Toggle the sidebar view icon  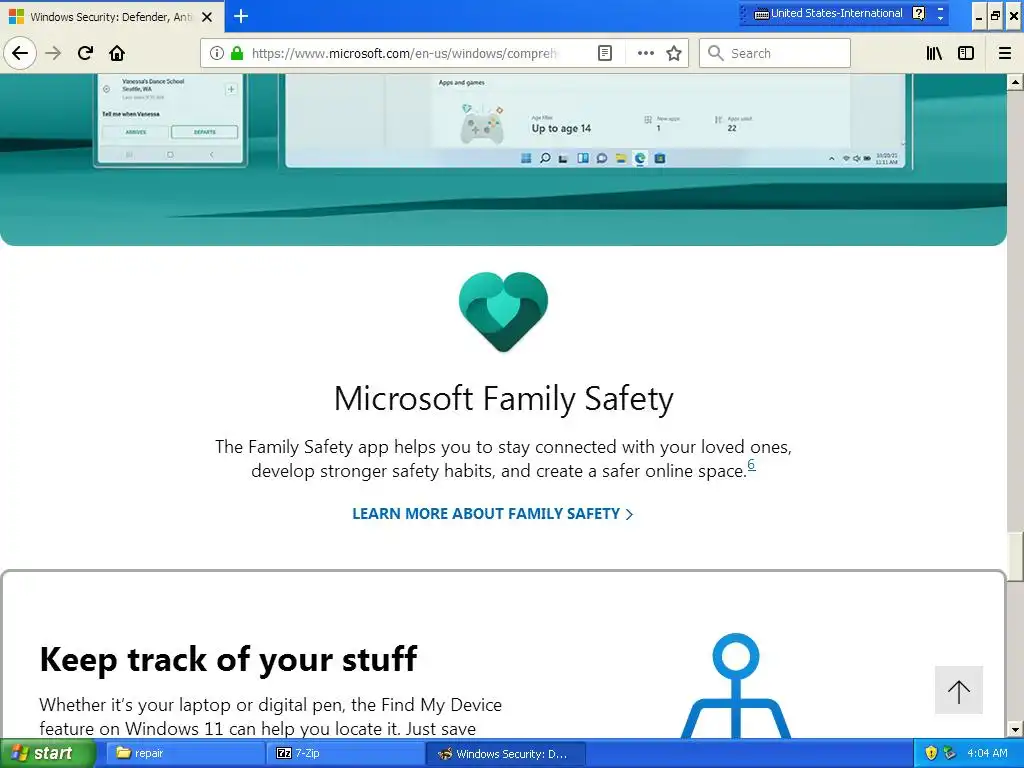966,53
